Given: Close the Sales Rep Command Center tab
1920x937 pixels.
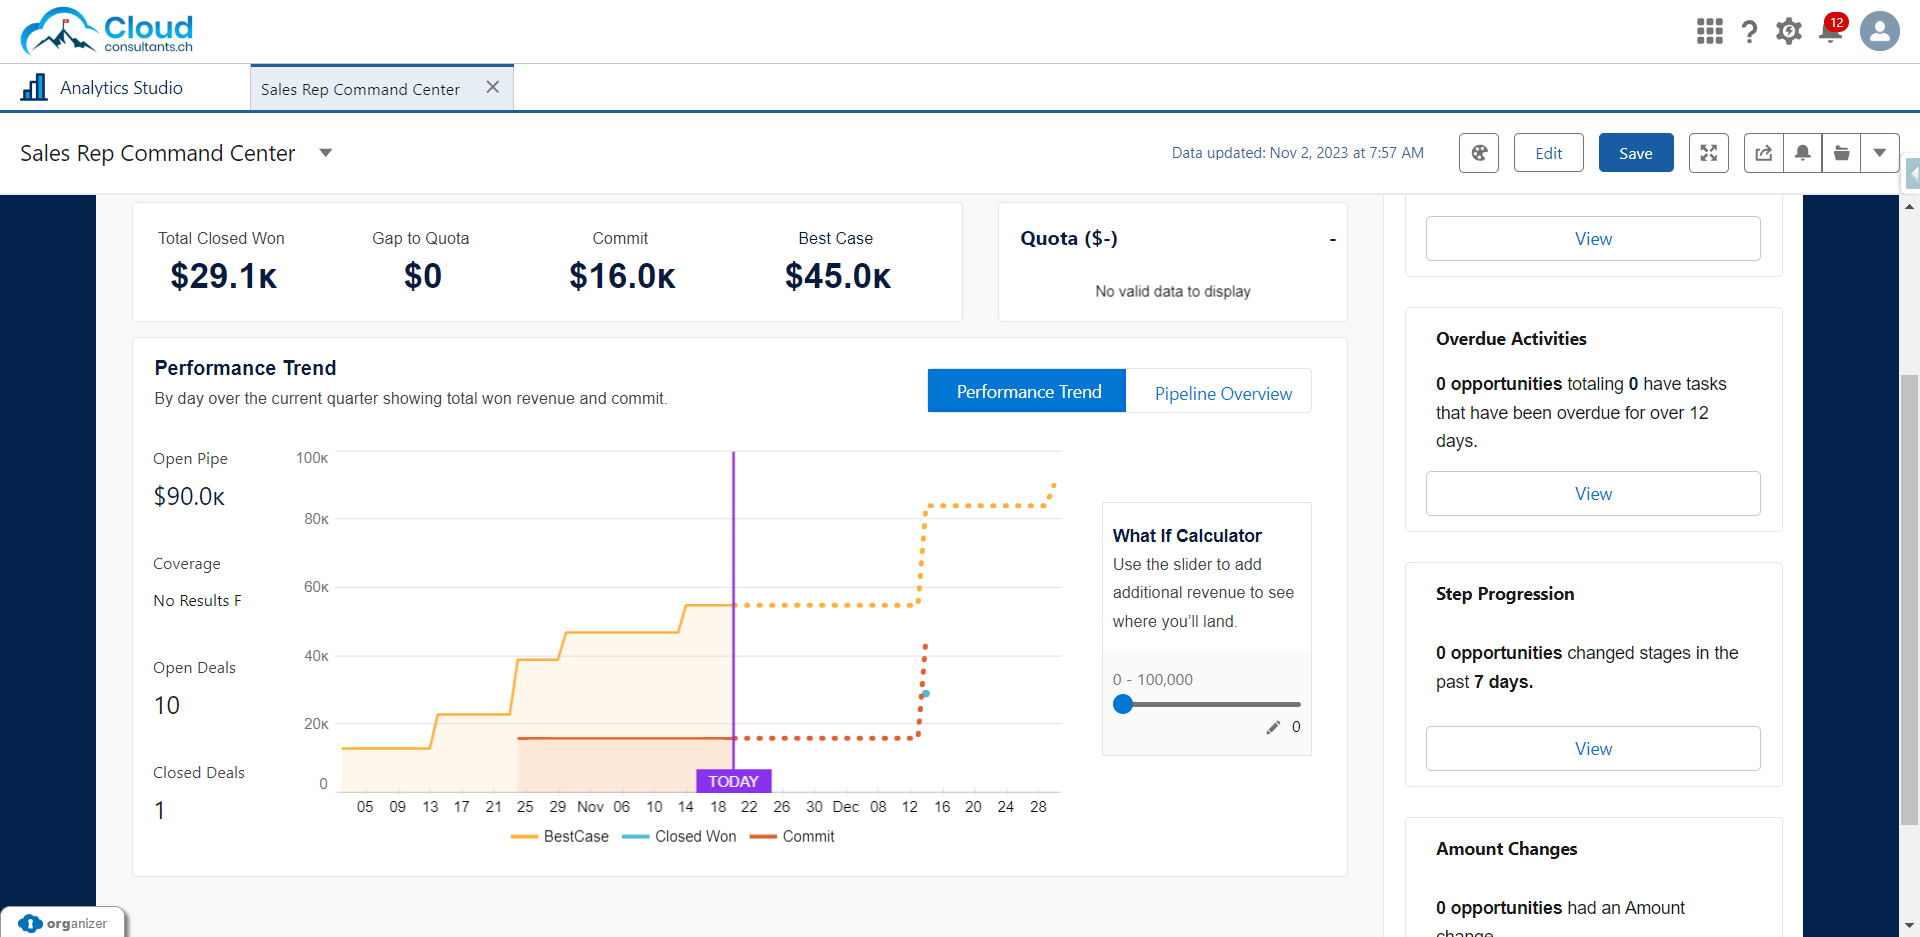Looking at the screenshot, I should coord(492,87).
